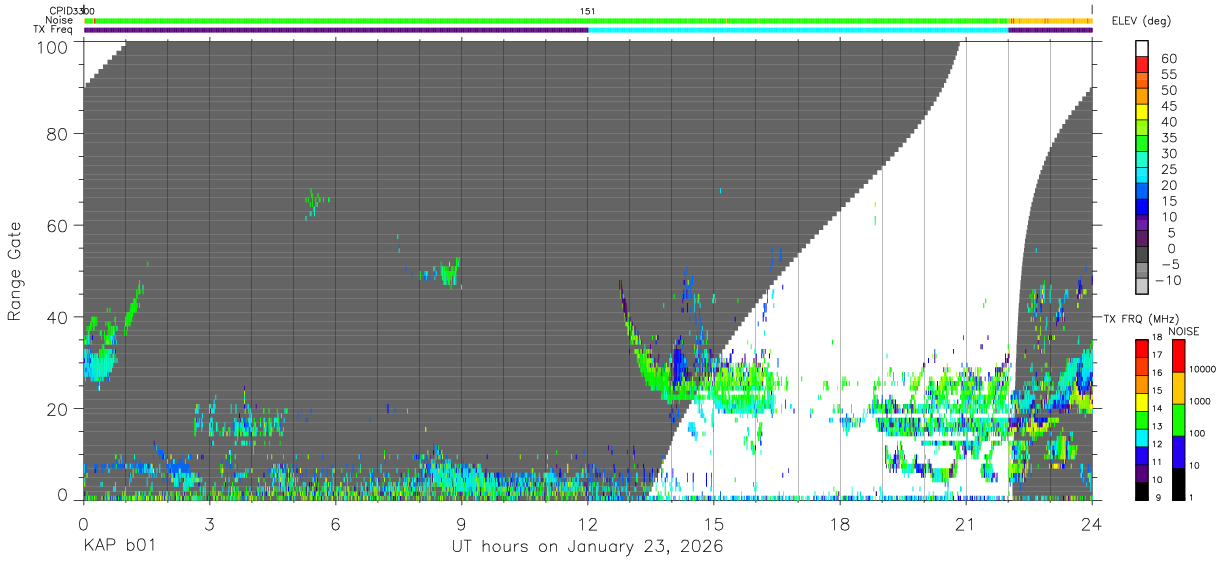Click the 11 label on TX FRQ colorbar
This screenshot has width=1228, height=567.
pos(1157,461)
